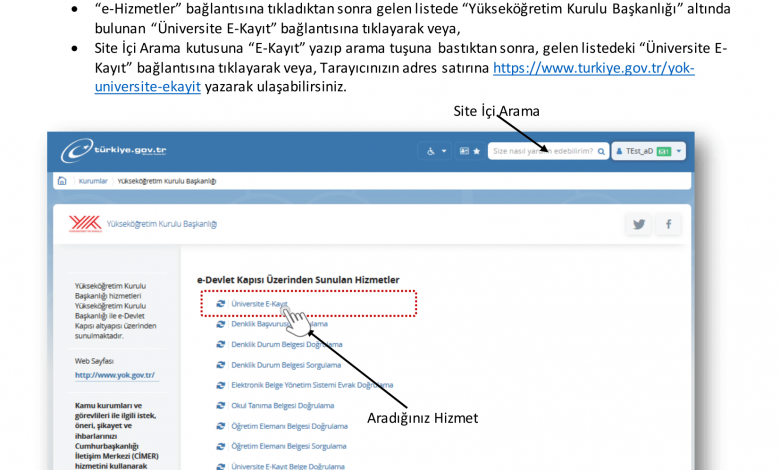Click "Yükseköğretim Kurulu Başkanlığı" title next to logo
The height and width of the screenshot is (470, 780).
162,224
